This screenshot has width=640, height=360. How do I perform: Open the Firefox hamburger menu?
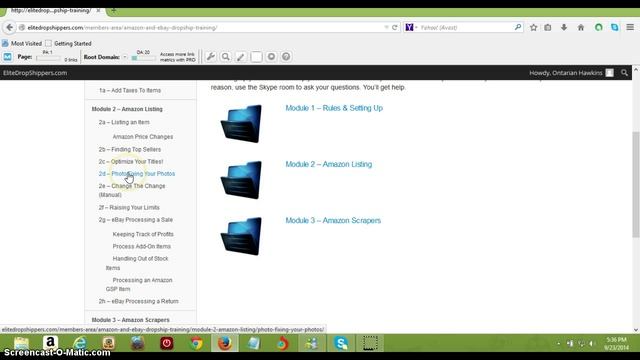click(630, 28)
